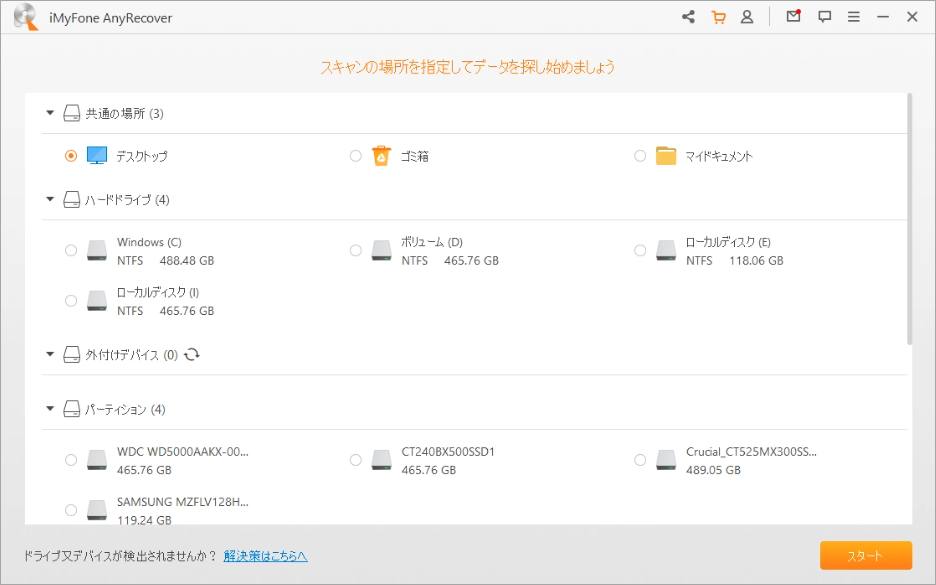
Task: Collapse the 共通の場所 section
Action: [x=49, y=114]
